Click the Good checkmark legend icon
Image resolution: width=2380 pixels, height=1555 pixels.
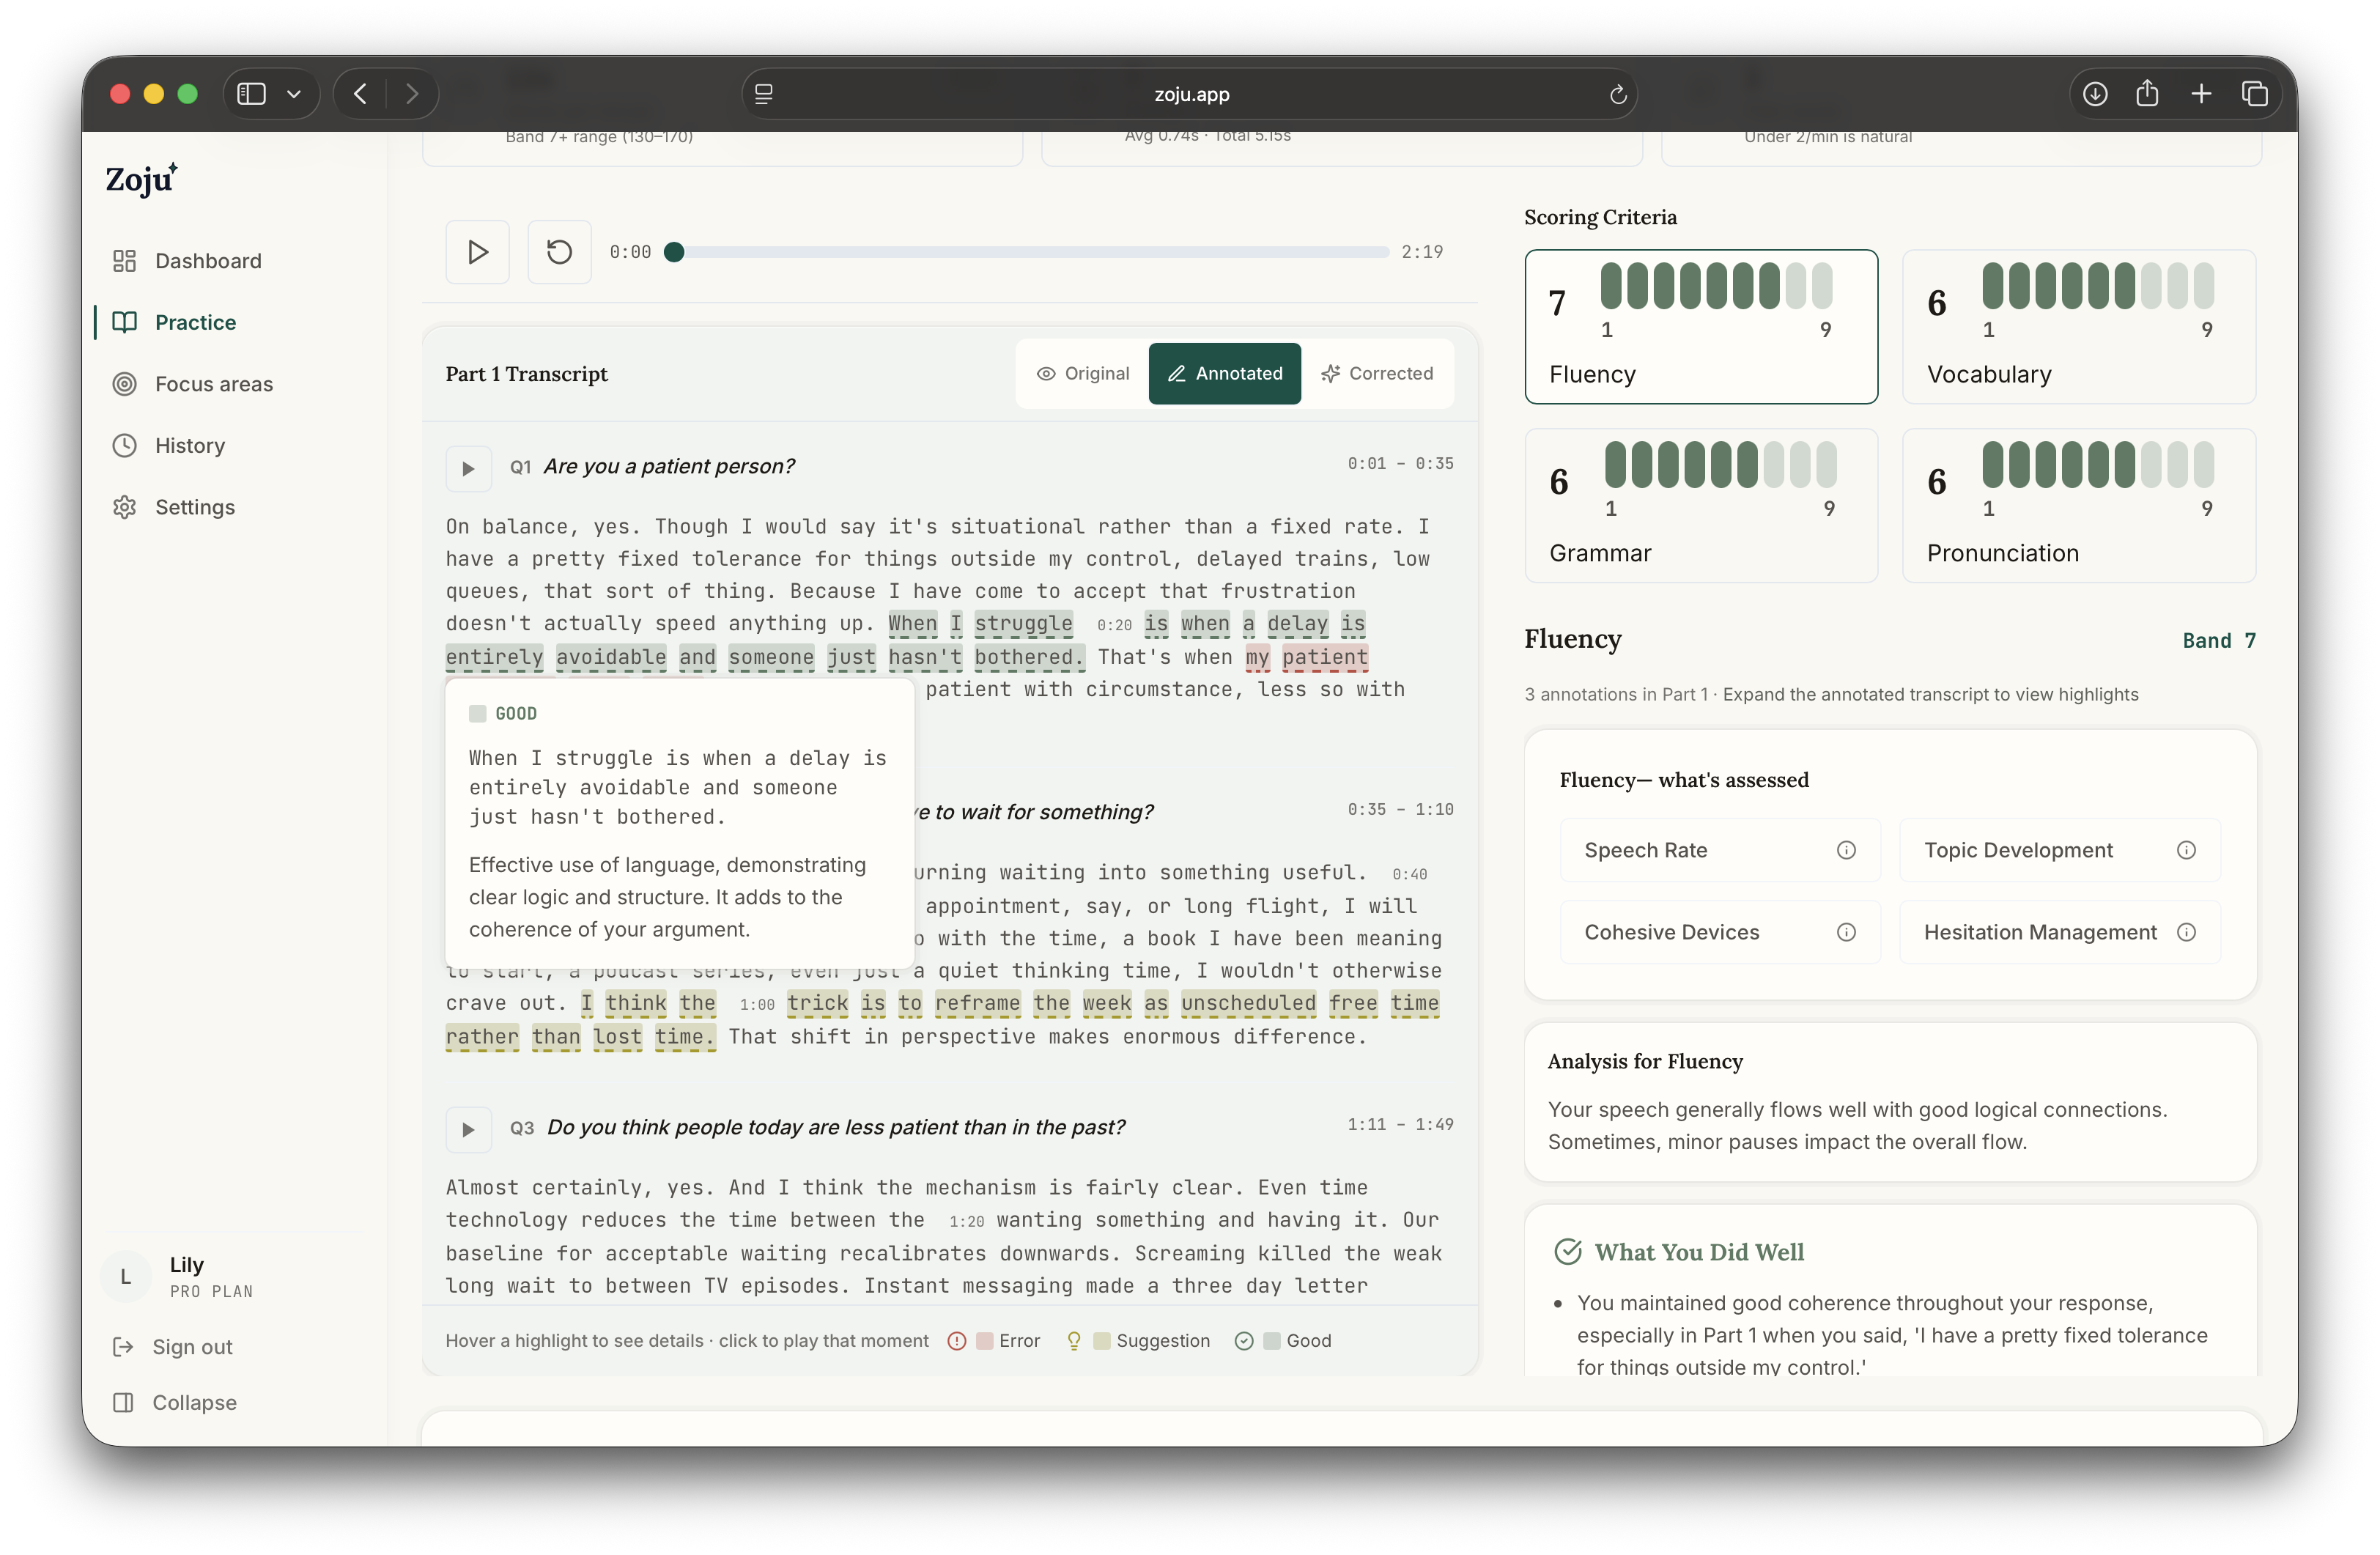[1244, 1341]
